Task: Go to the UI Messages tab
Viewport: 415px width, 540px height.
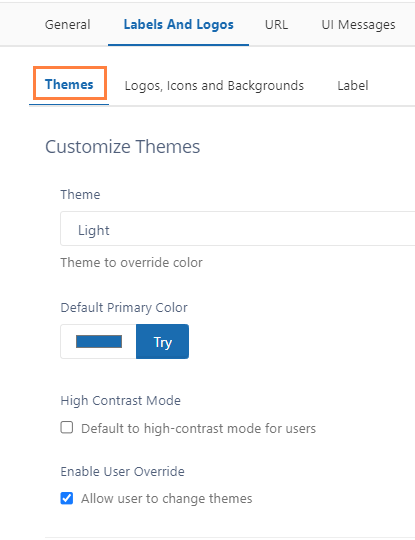Action: pyautogui.click(x=358, y=24)
